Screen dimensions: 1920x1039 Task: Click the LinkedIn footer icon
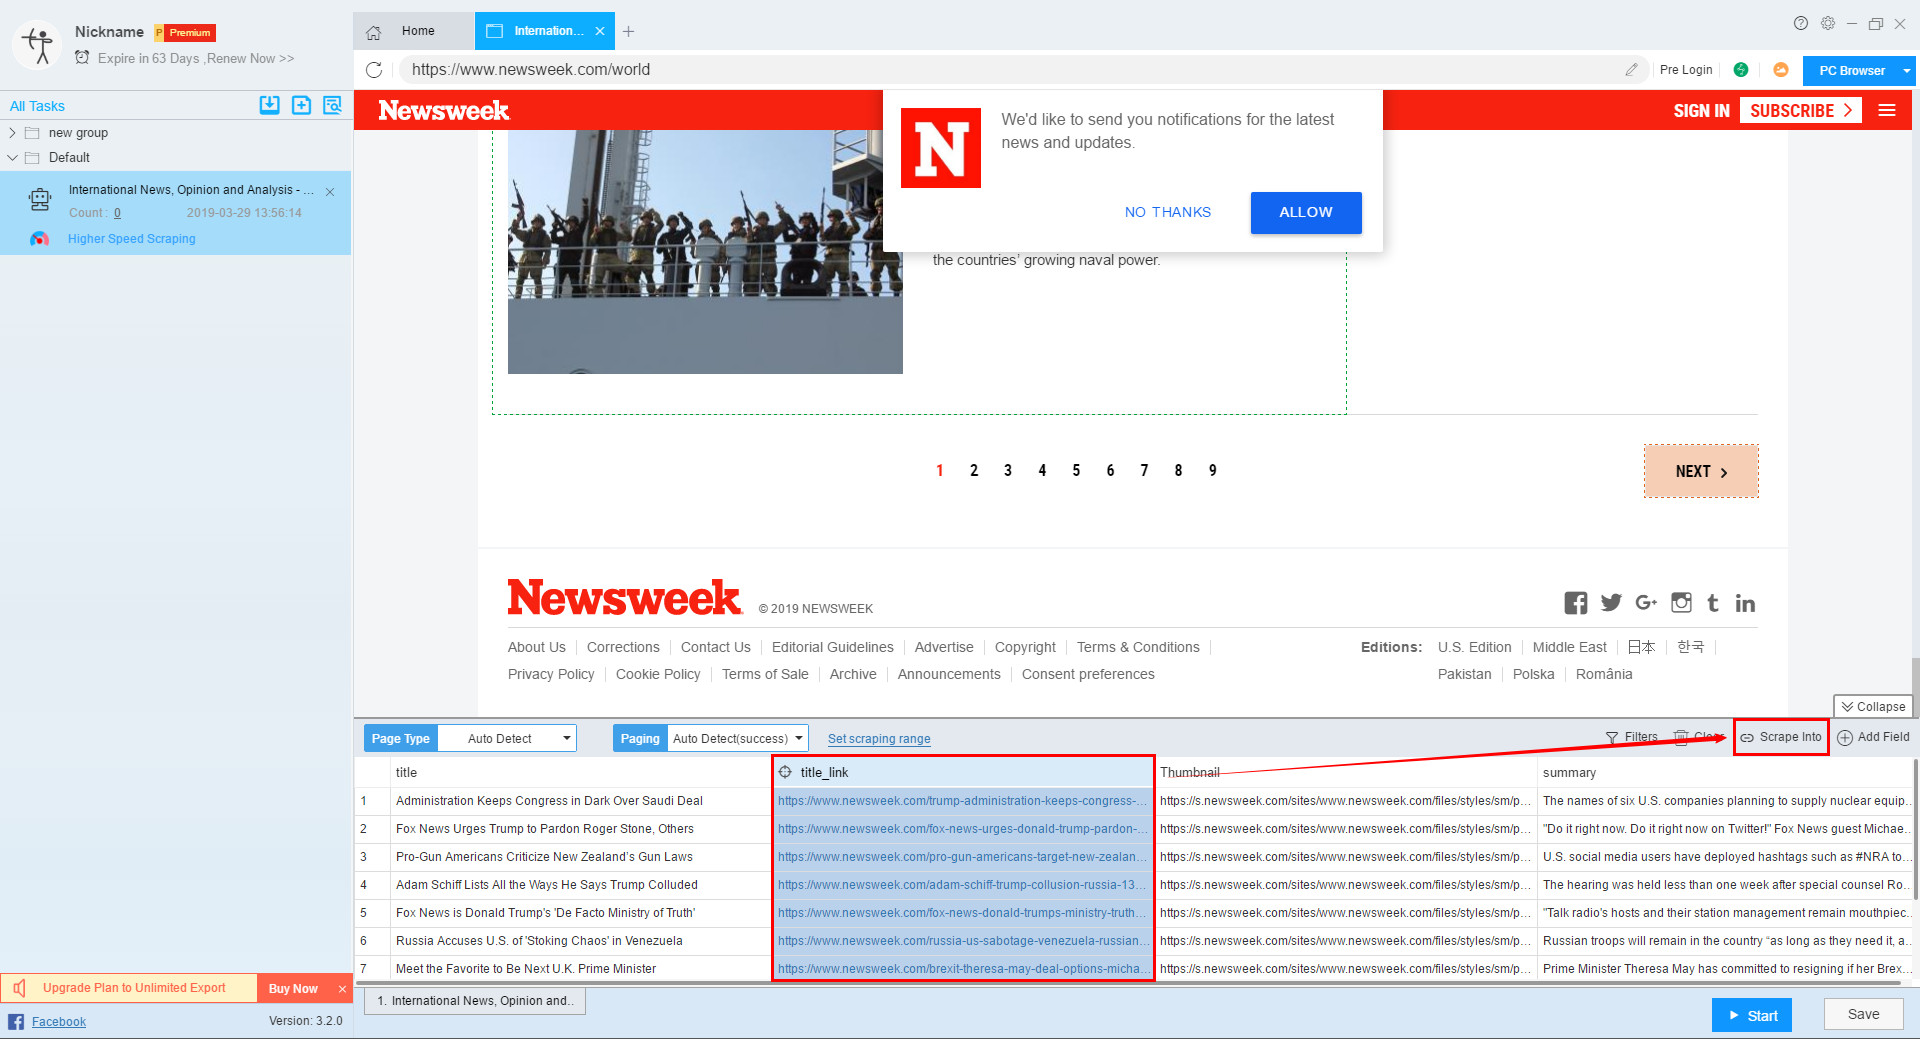pos(1745,603)
